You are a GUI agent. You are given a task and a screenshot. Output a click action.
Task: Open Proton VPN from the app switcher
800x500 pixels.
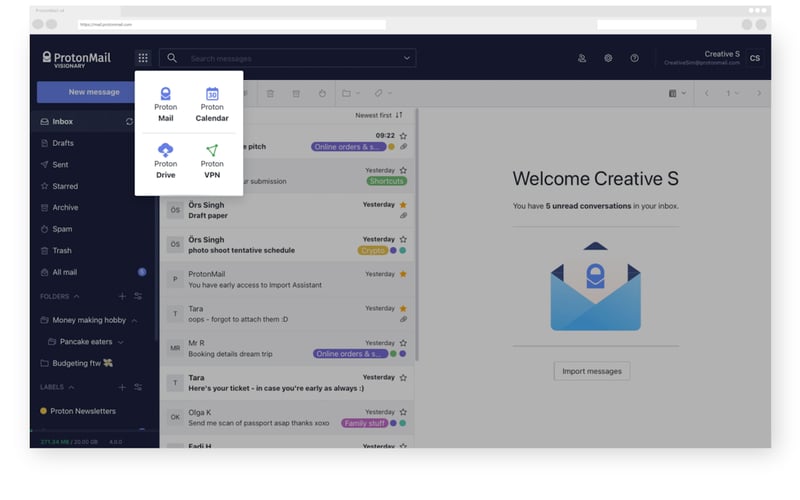pyautogui.click(x=212, y=161)
